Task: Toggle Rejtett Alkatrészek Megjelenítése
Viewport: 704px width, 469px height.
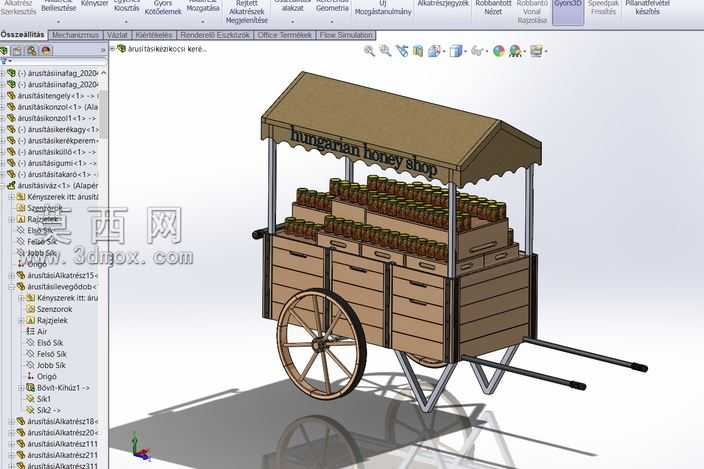Action: [x=246, y=12]
